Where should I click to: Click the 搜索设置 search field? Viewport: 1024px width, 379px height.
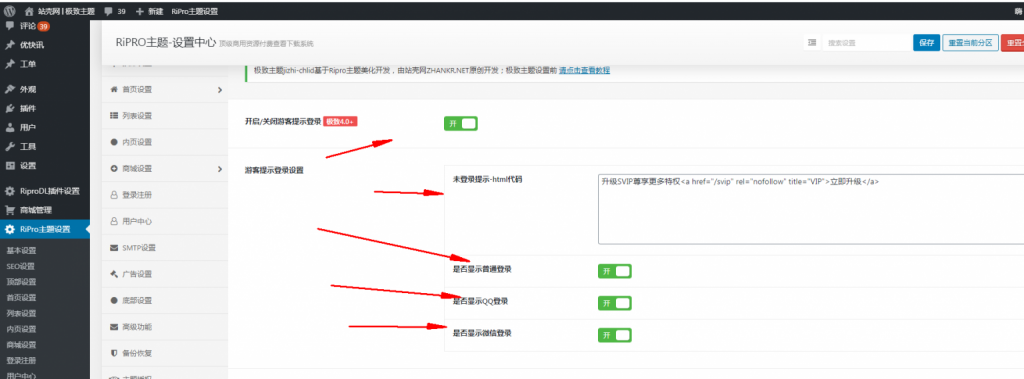click(865, 42)
